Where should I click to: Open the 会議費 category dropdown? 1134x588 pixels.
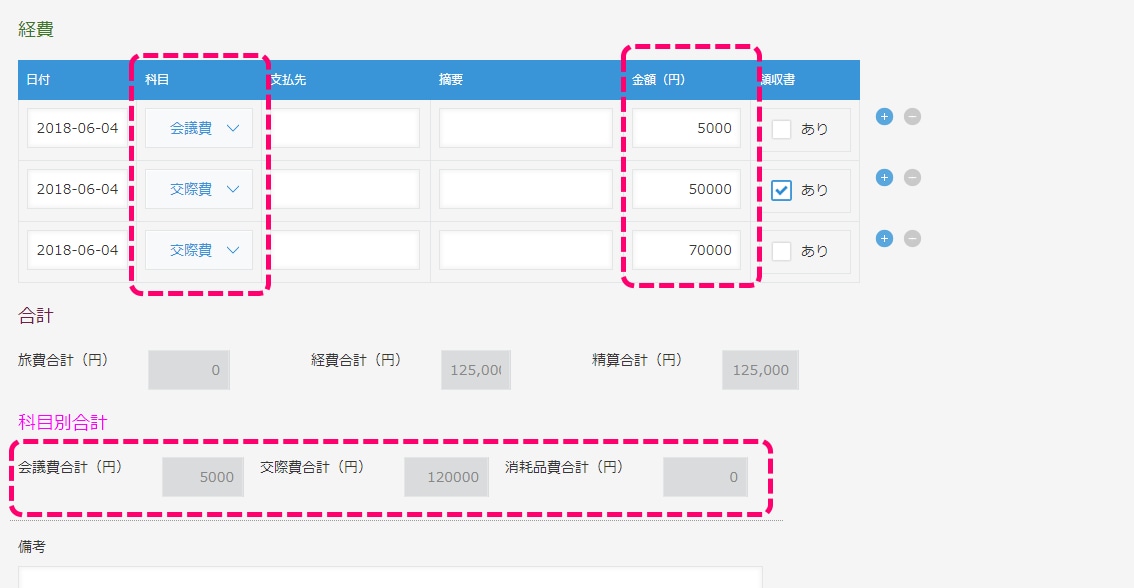click(199, 128)
